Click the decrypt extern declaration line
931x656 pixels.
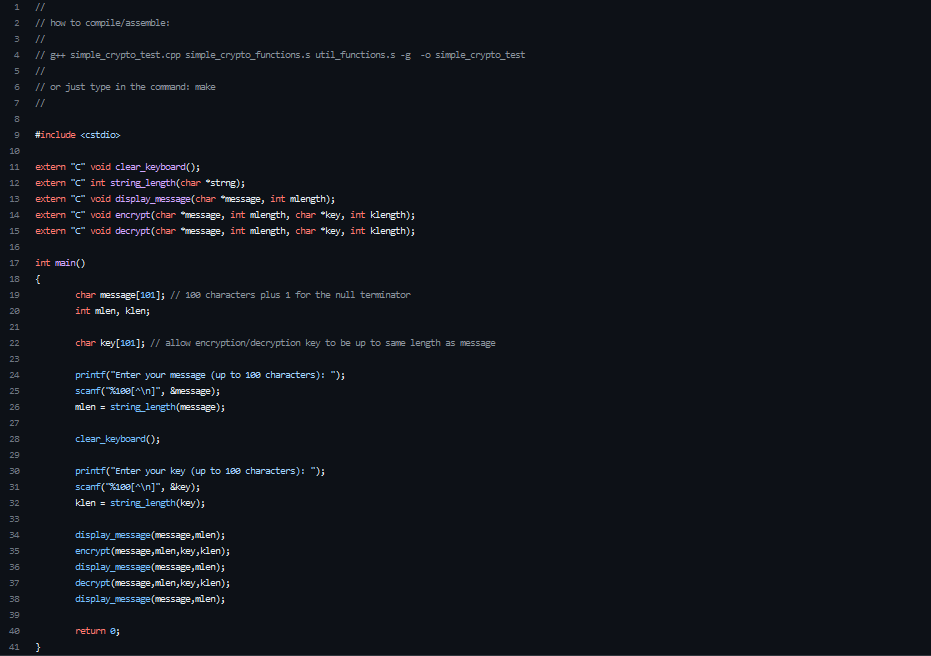click(x=200, y=230)
